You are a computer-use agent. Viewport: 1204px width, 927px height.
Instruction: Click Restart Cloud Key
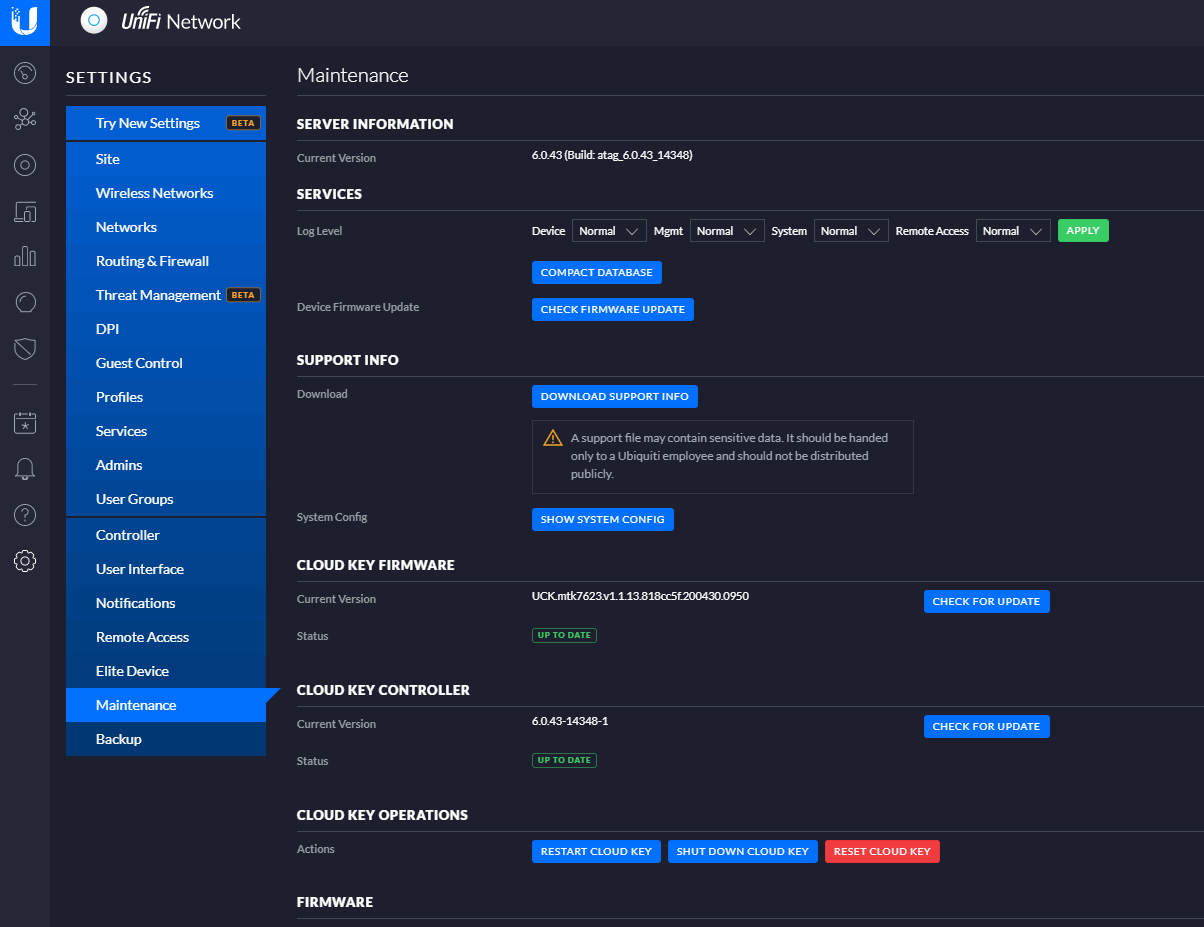(596, 852)
